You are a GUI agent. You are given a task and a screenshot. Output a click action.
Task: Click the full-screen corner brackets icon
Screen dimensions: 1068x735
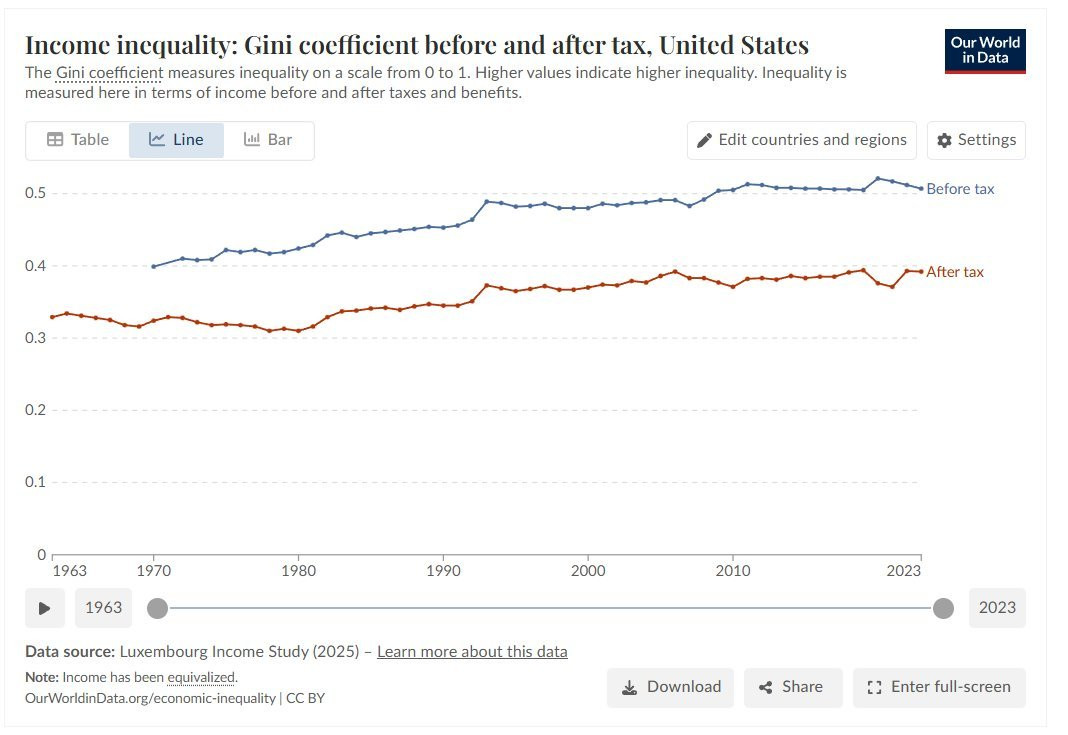tap(874, 687)
